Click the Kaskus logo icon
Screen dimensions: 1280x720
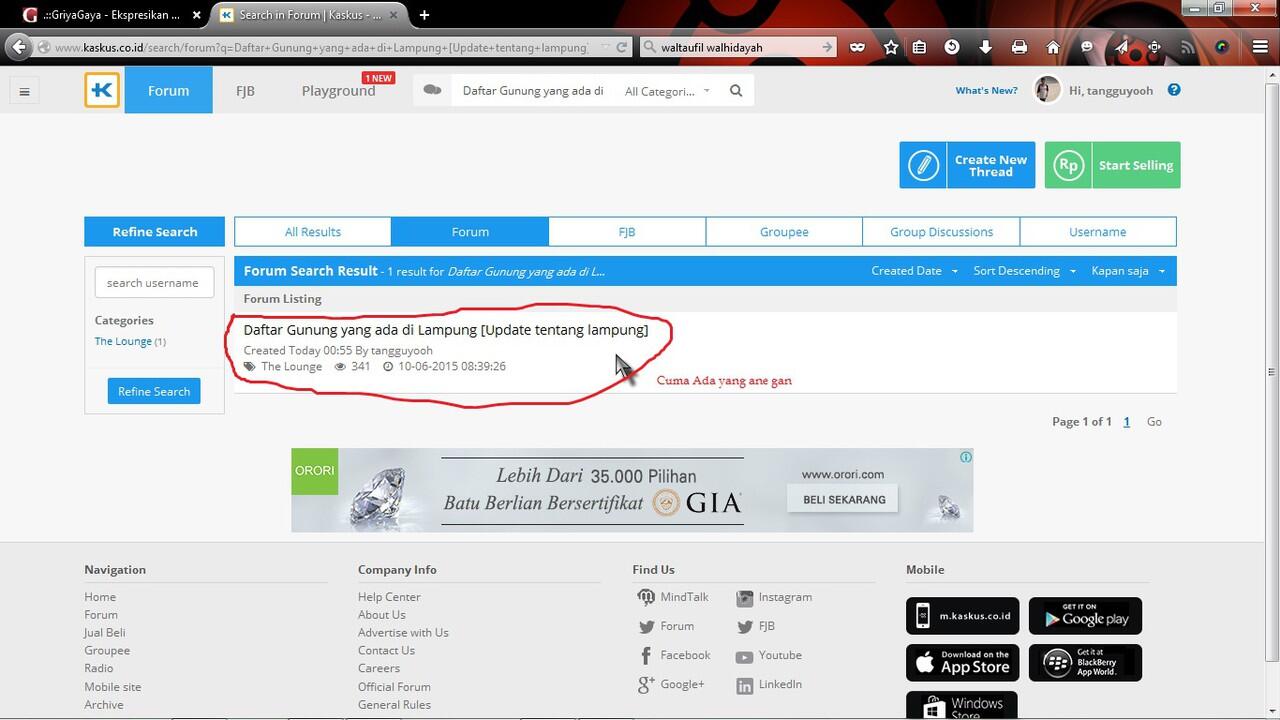(102, 90)
